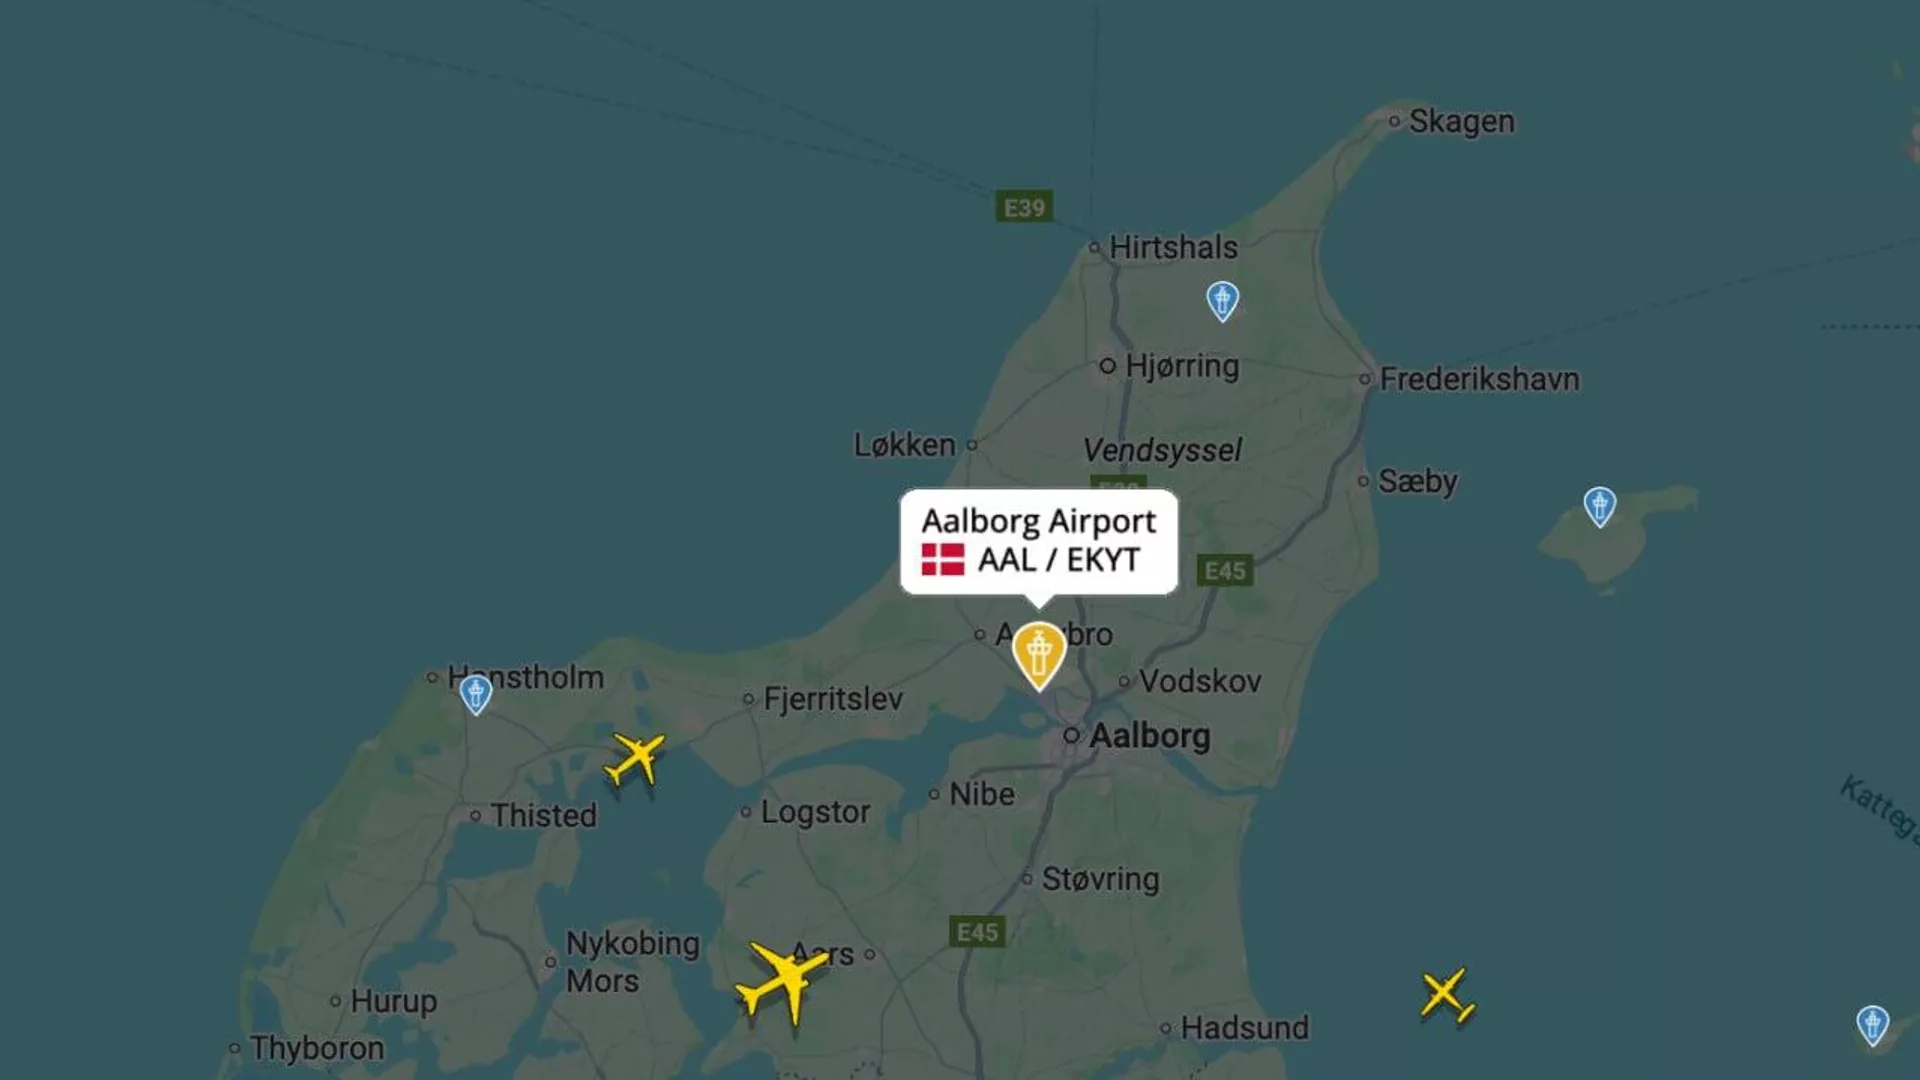Viewport: 1920px width, 1080px height.
Task: Click the Danish flag in the popup
Action: pyautogui.click(x=943, y=559)
